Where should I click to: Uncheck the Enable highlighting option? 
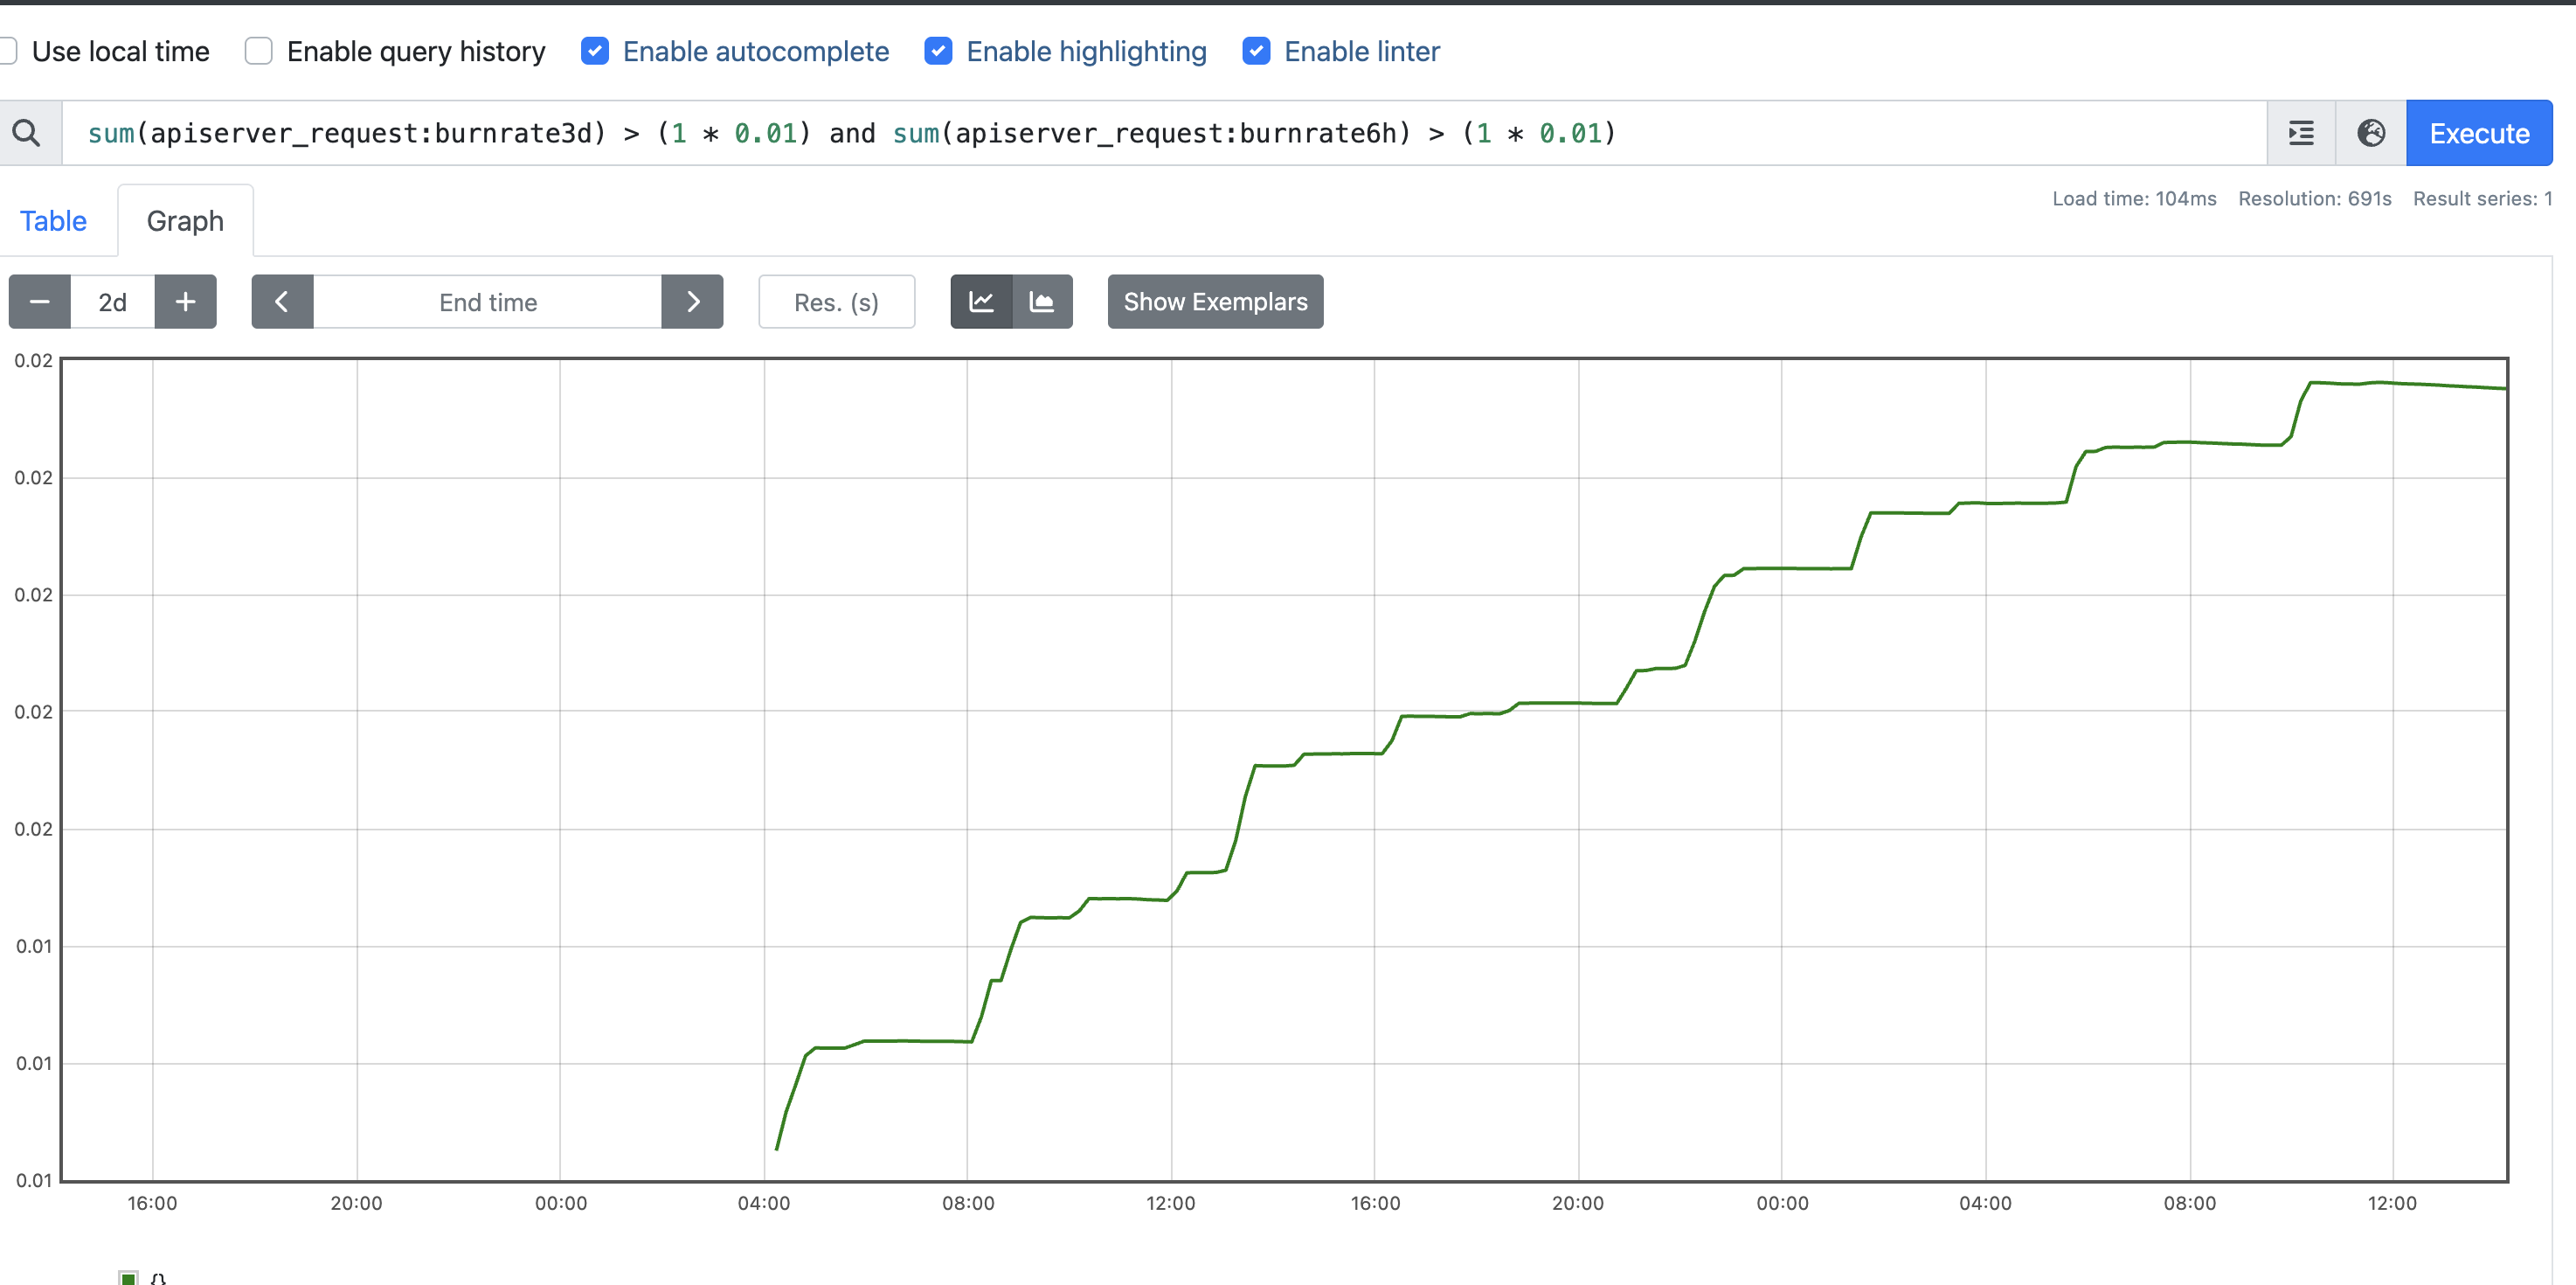[938, 51]
